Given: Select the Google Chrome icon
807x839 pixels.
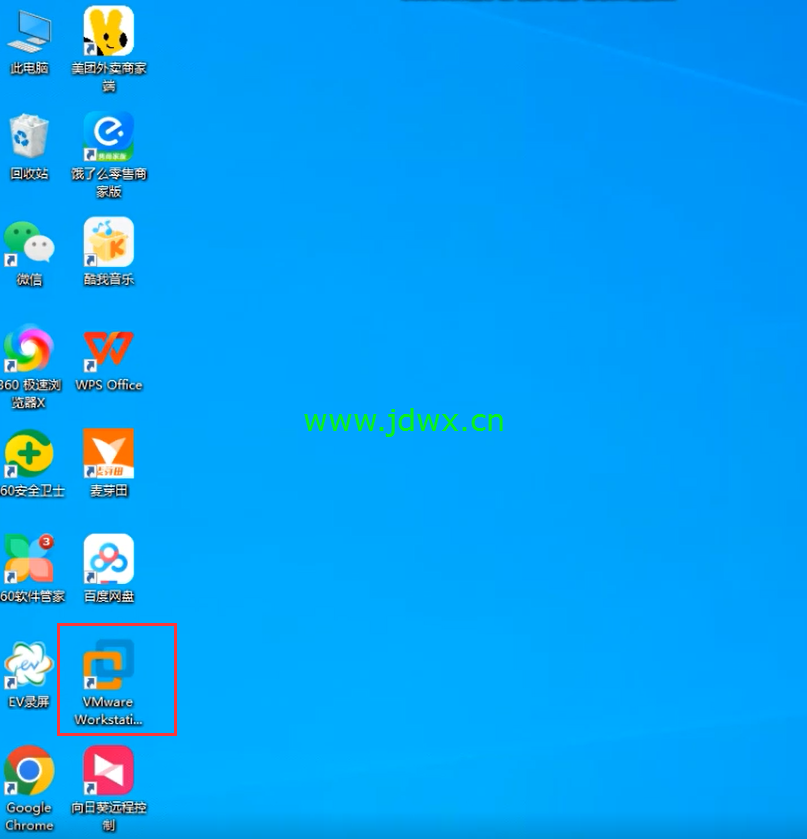Looking at the screenshot, I should pyautogui.click(x=29, y=770).
